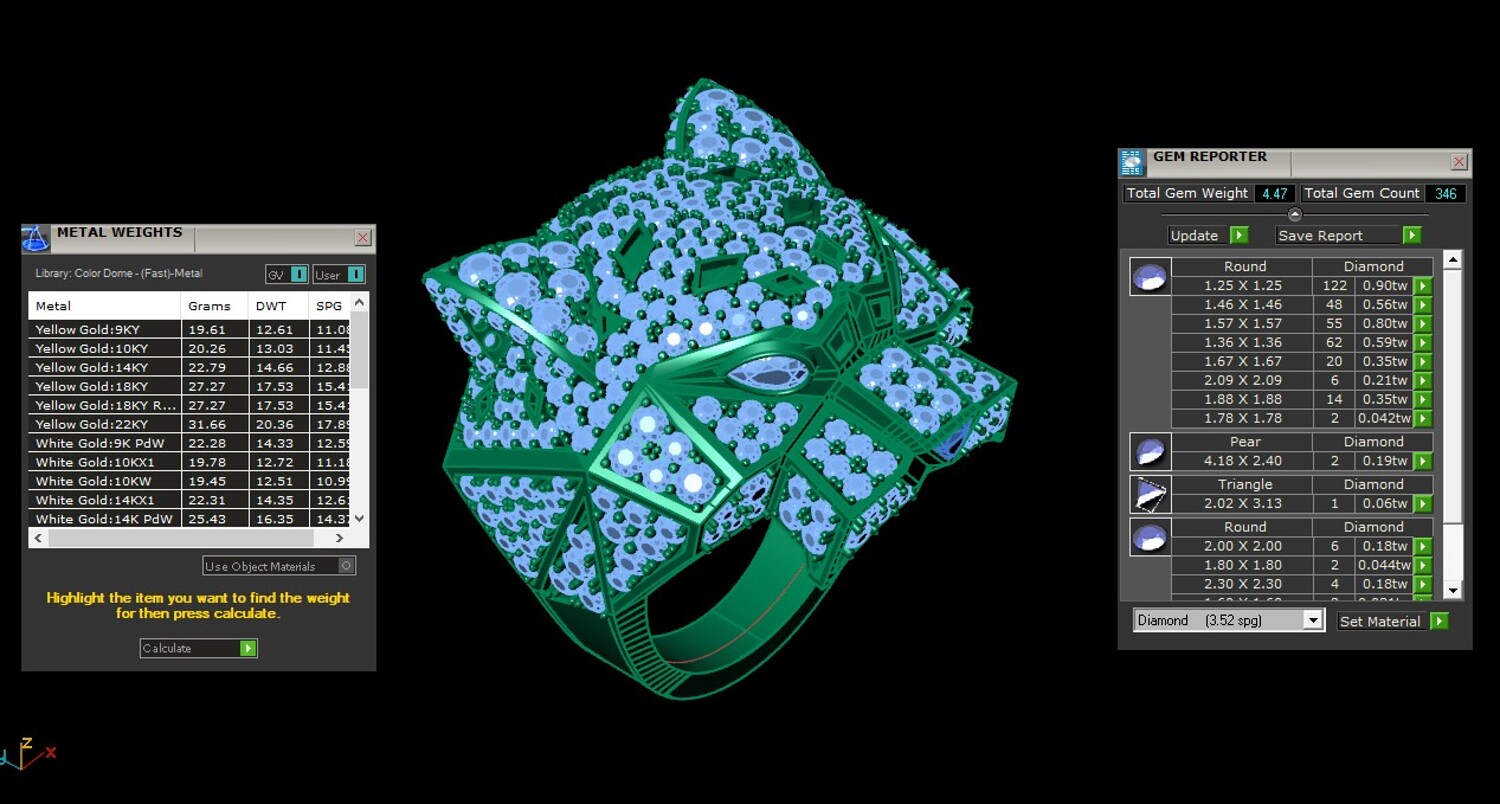
Task: Click the Gem Reporter panel icon
Action: point(1131,162)
